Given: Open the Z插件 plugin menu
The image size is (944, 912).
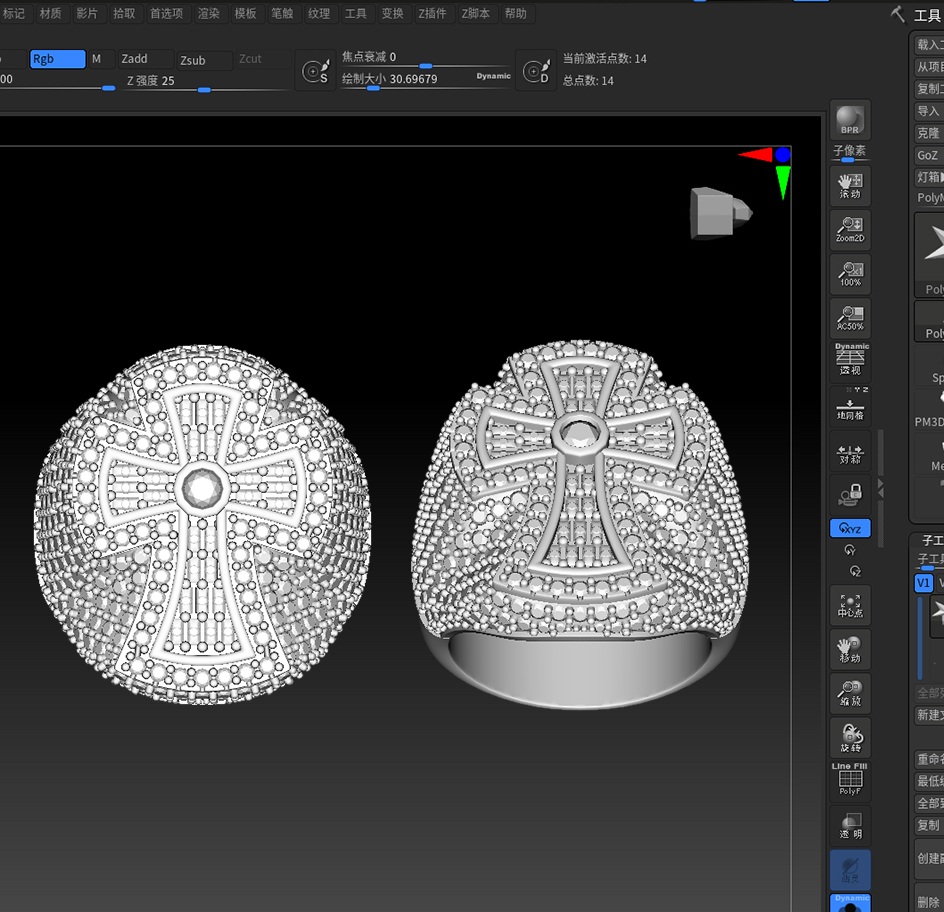Looking at the screenshot, I should click(x=432, y=14).
